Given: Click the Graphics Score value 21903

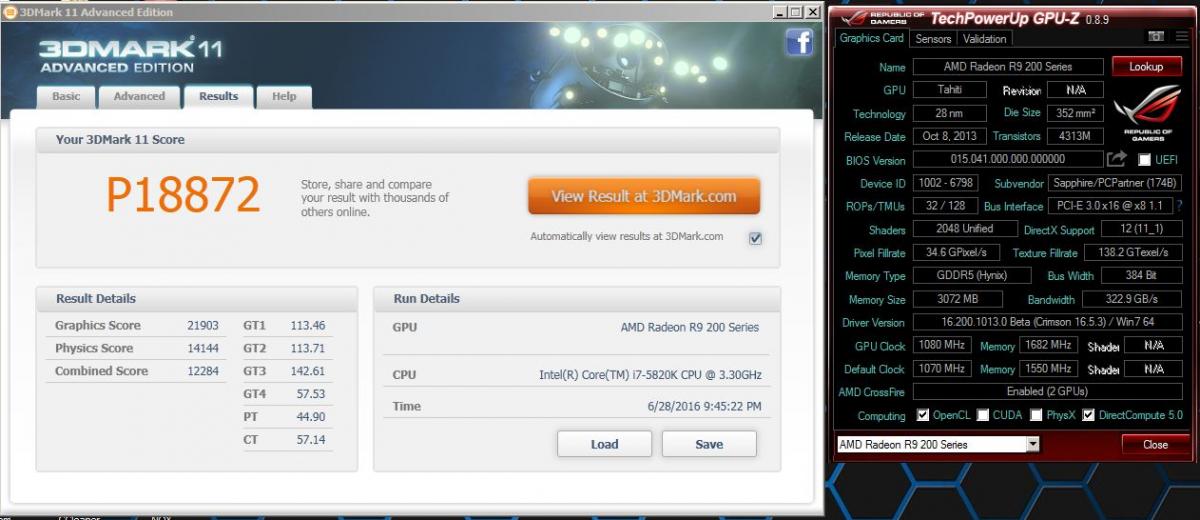Looking at the screenshot, I should tap(203, 325).
